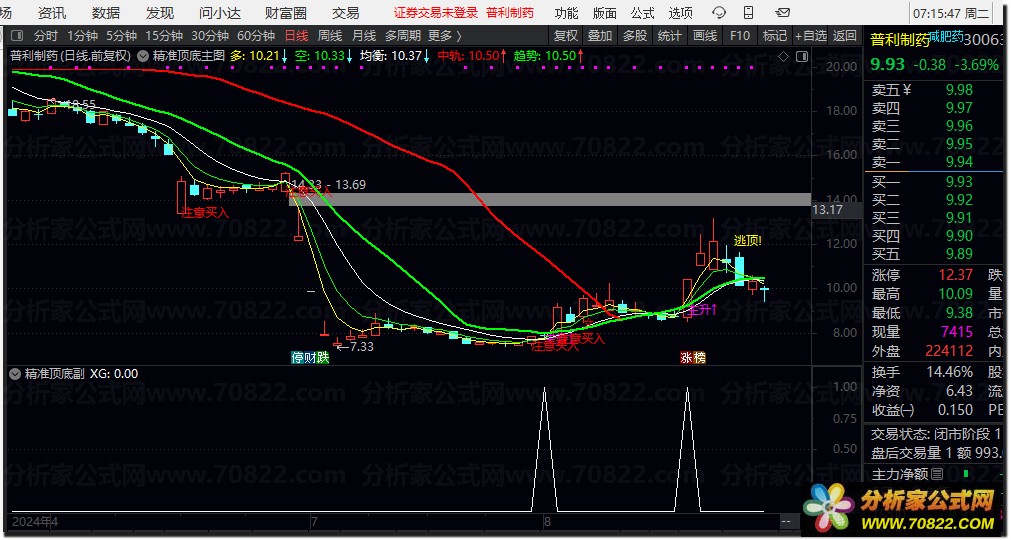This screenshot has height=540, width=1011.
Task: Click the 画线 drawing button
Action: 705,36
